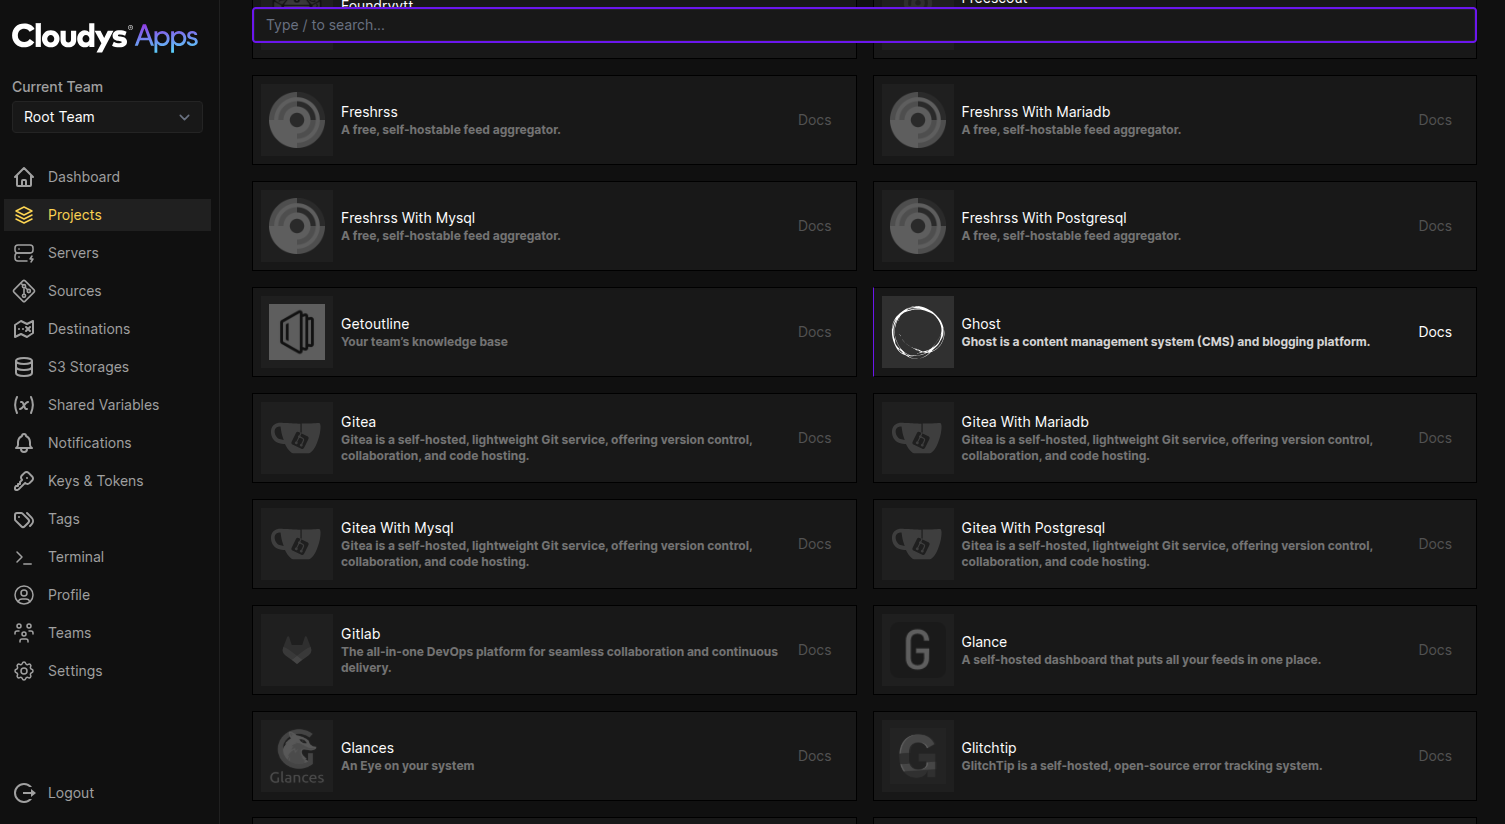Click the Profile user icon
Viewport: 1505px width, 824px height.
point(24,595)
